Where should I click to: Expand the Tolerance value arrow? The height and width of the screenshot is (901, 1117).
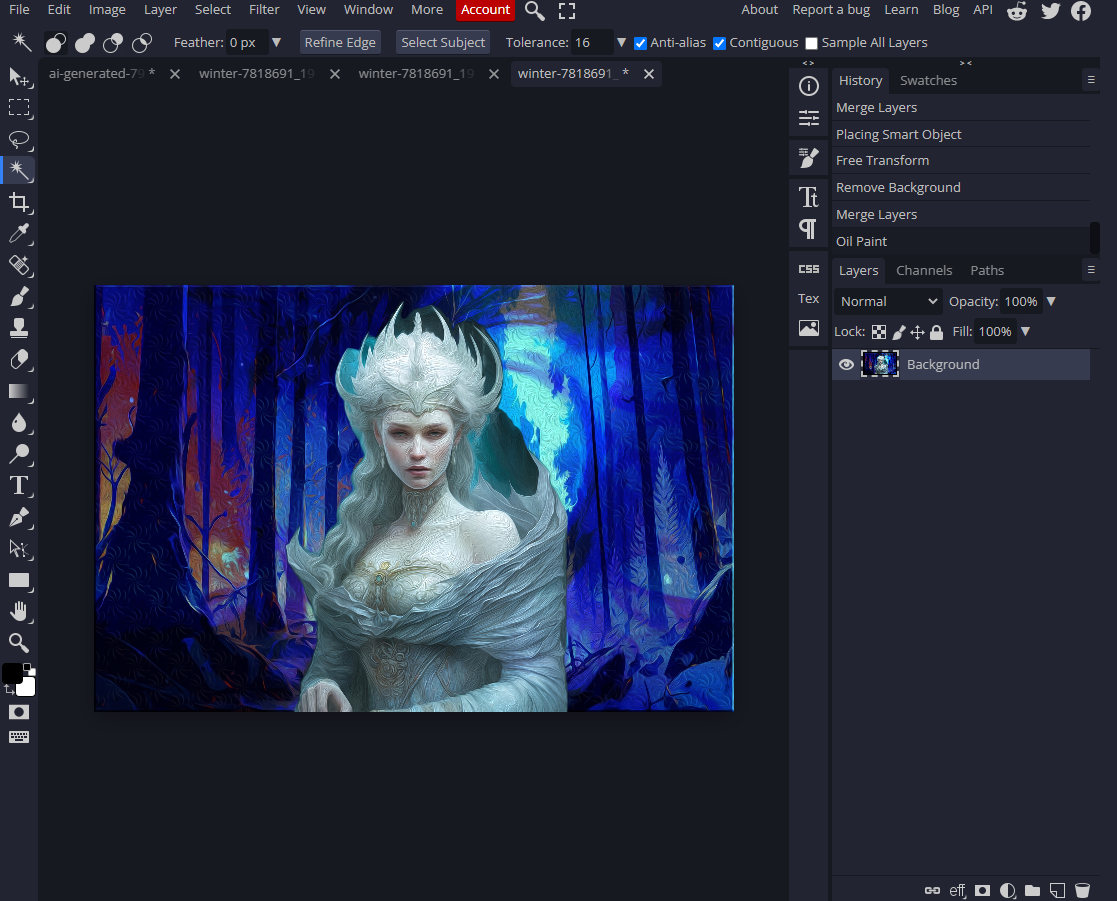click(620, 43)
